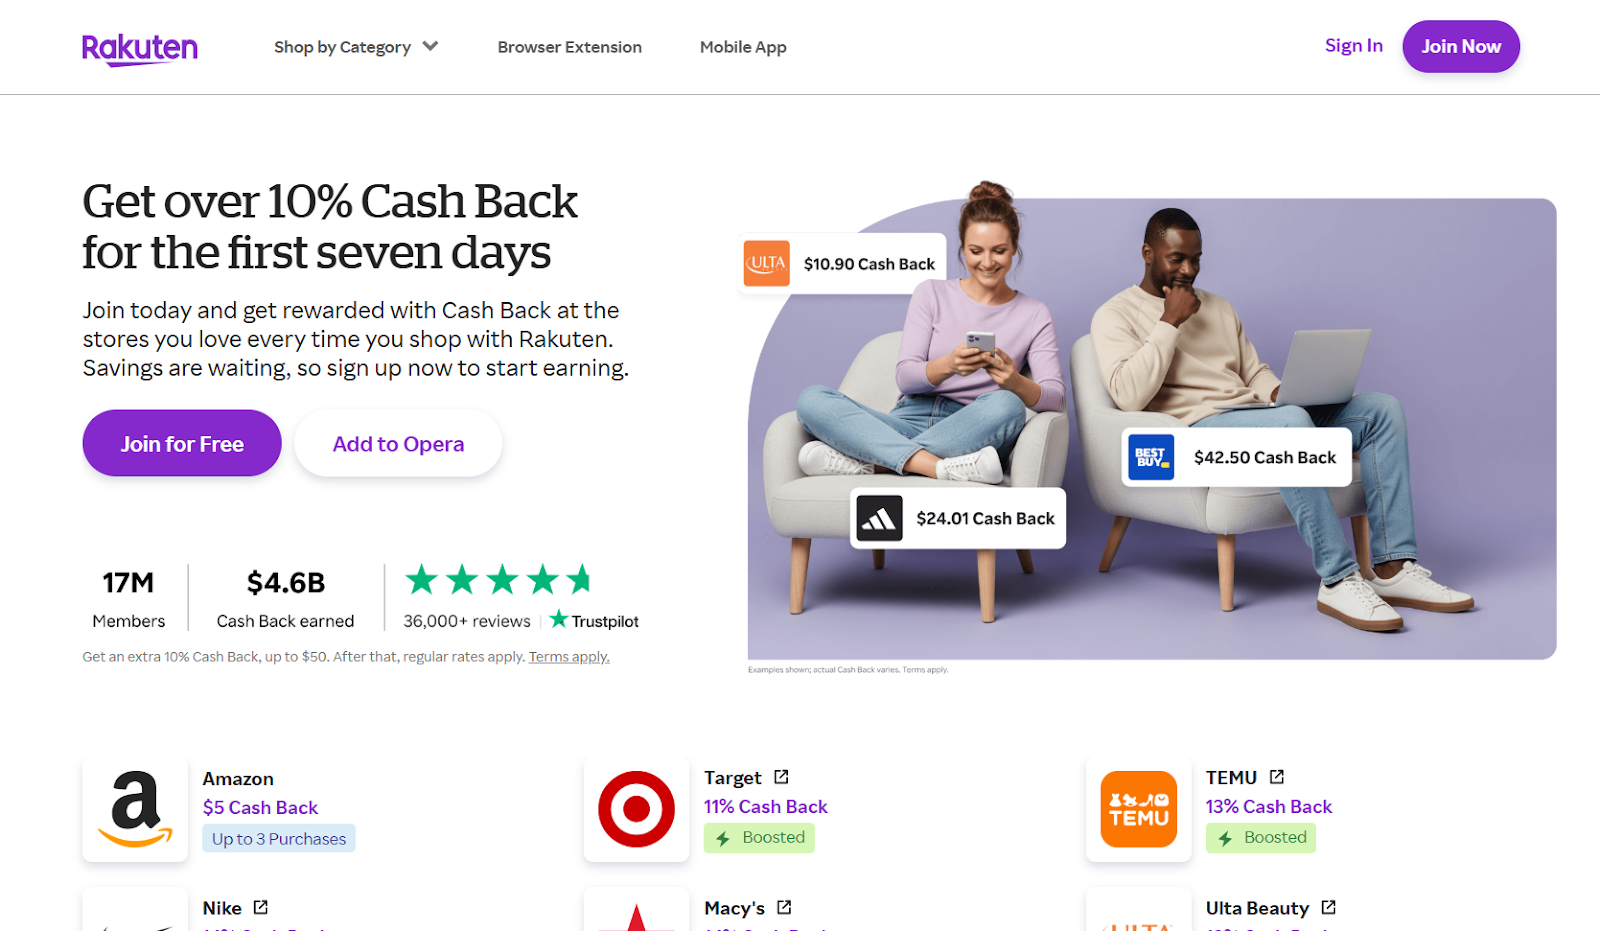The width and height of the screenshot is (1600, 931).
Task: Expand the Shop by Category chevron
Action: coord(430,46)
